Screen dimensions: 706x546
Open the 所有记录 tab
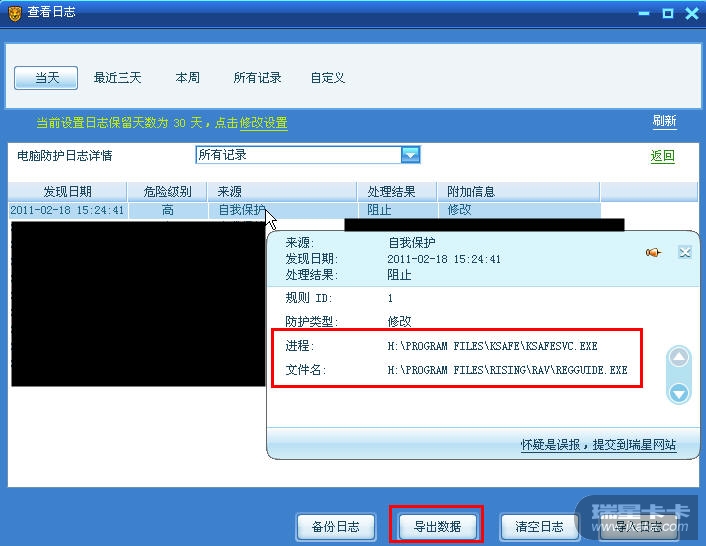tap(257, 78)
